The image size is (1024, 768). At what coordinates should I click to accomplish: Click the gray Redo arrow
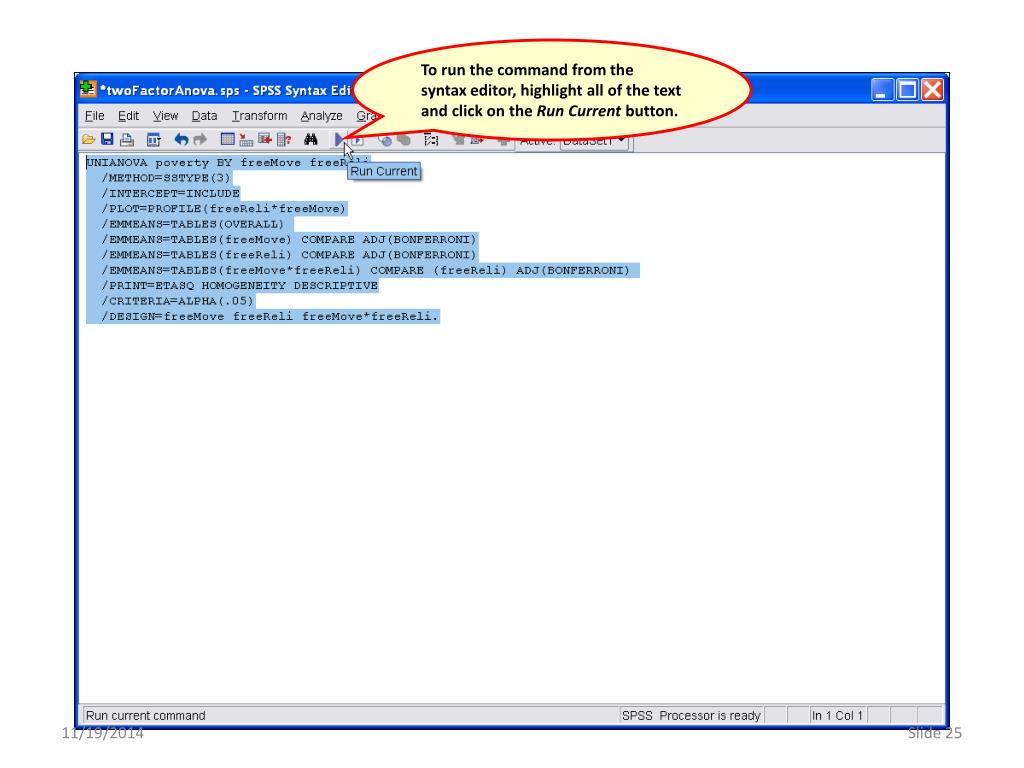coord(200,139)
